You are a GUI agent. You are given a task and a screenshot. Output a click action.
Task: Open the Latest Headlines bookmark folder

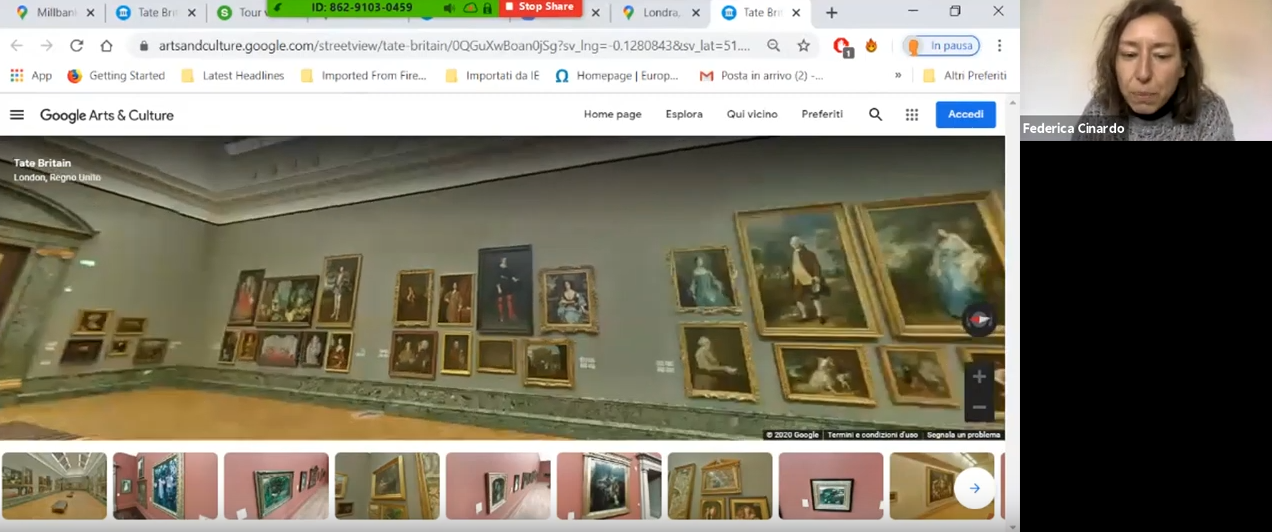[233, 76]
